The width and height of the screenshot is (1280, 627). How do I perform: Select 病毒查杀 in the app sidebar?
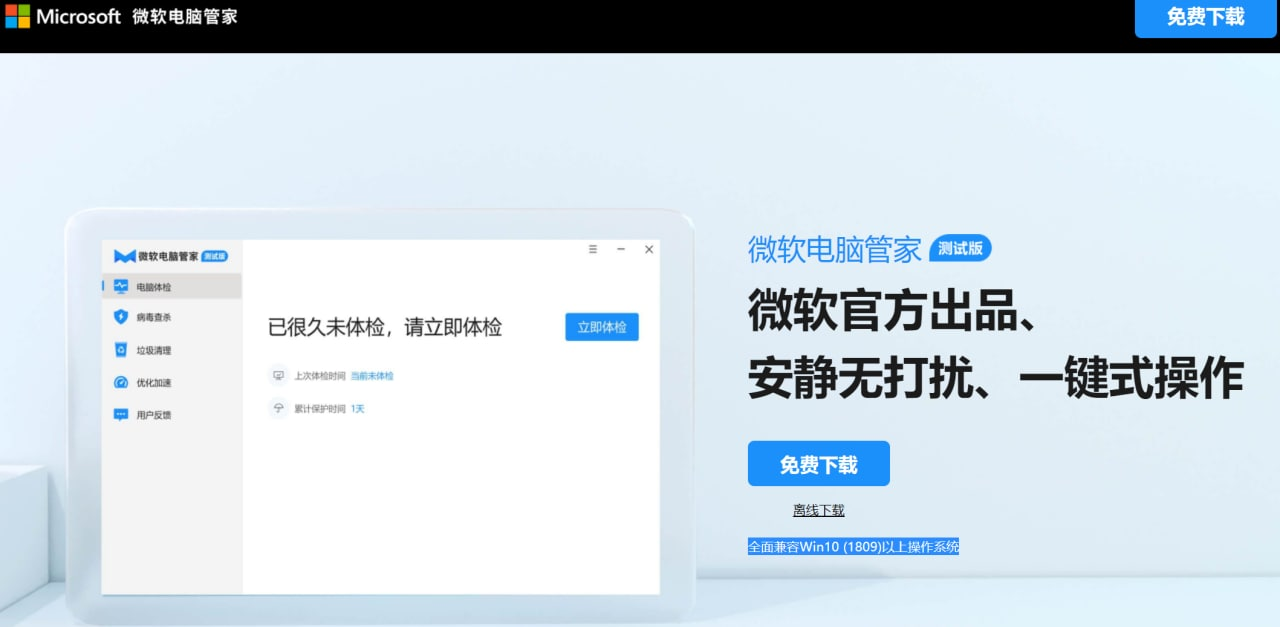pyautogui.click(x=172, y=317)
